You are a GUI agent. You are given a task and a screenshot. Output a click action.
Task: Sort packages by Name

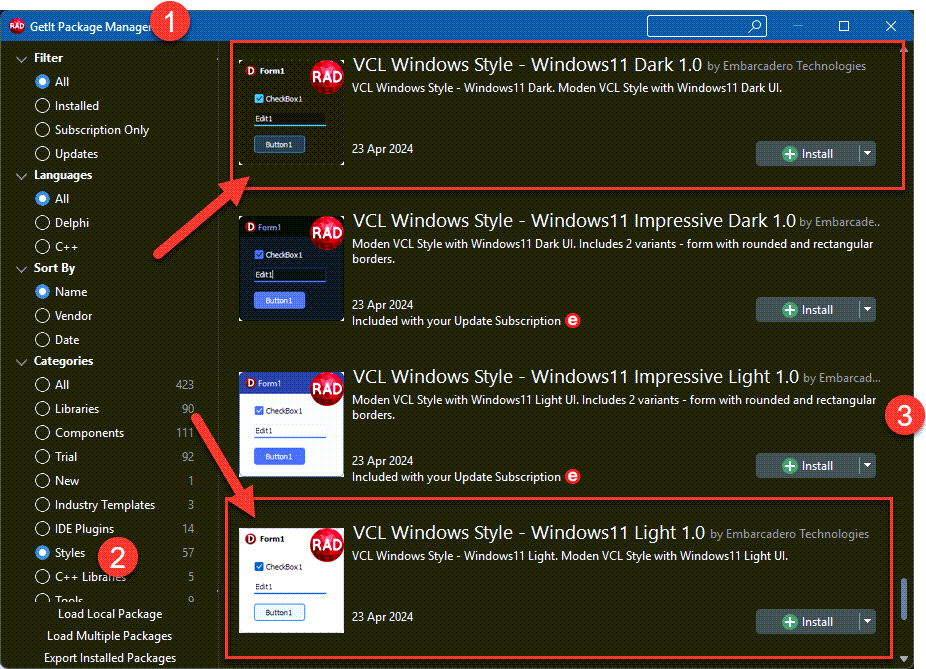42,292
